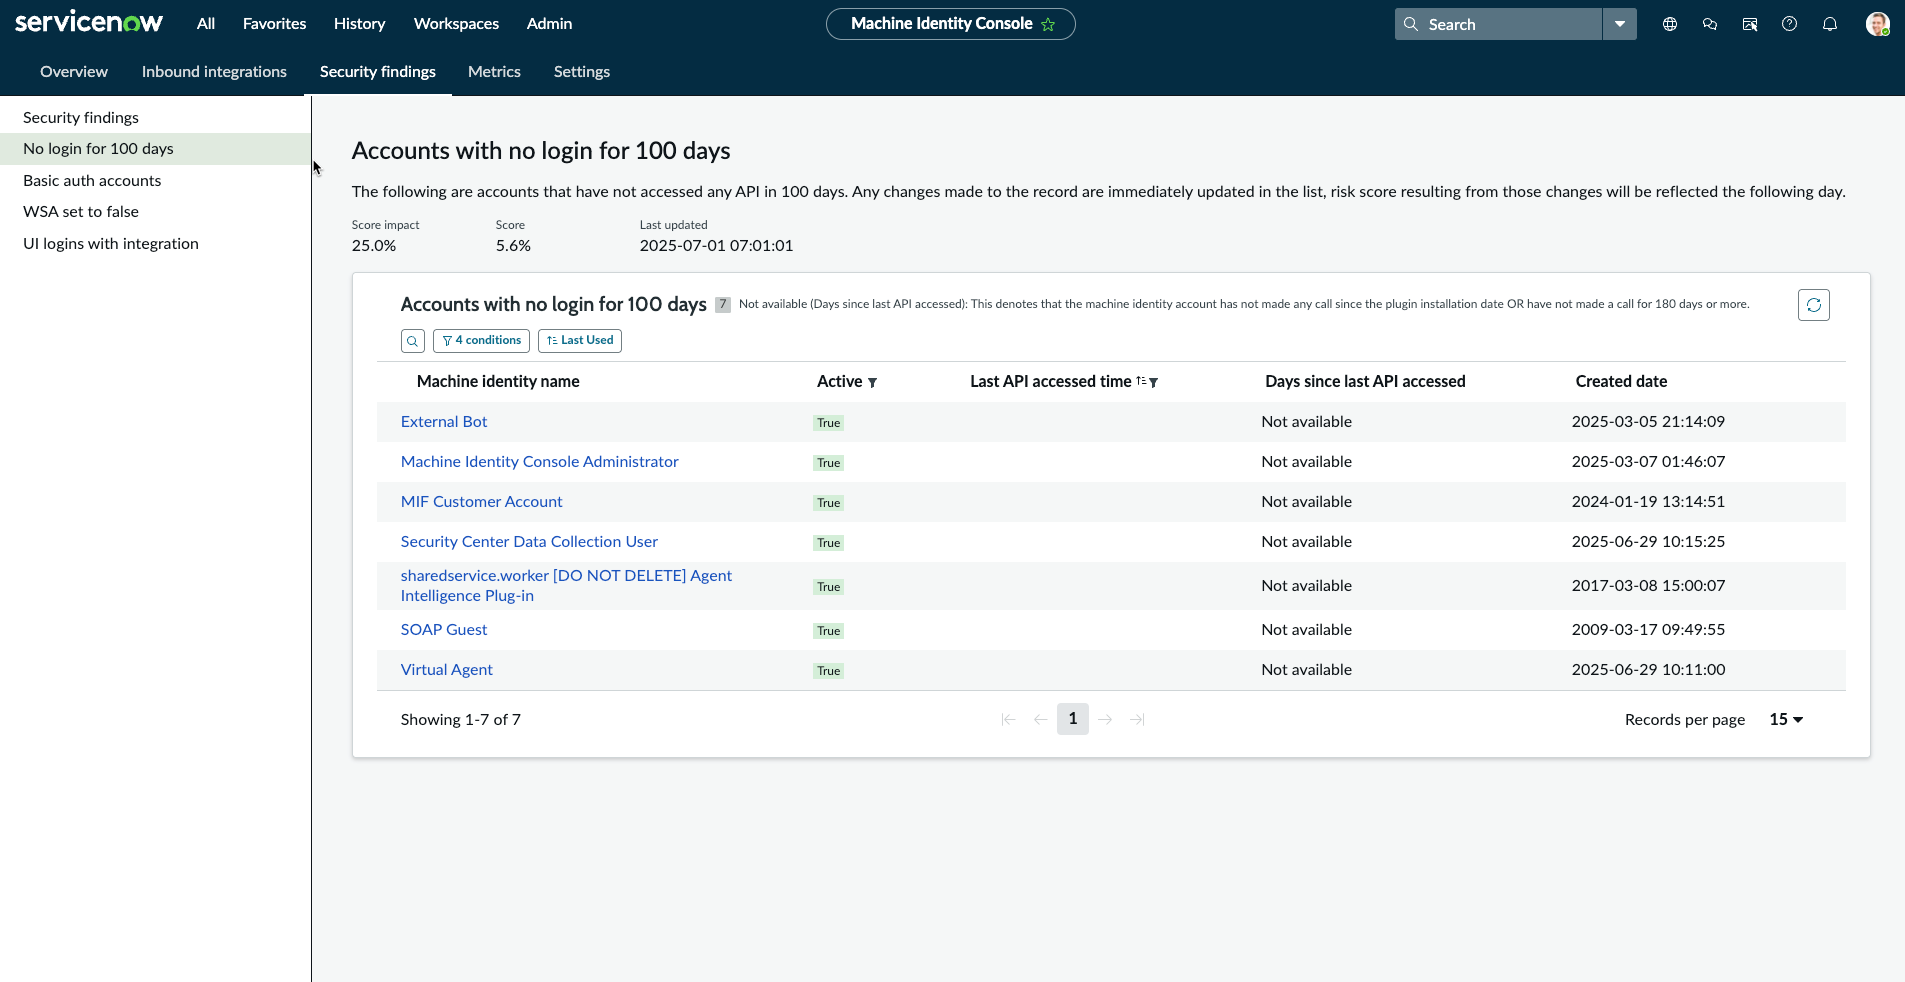Select Security findings in the sidebar
This screenshot has height=982, width=1905.
pyautogui.click(x=155, y=118)
